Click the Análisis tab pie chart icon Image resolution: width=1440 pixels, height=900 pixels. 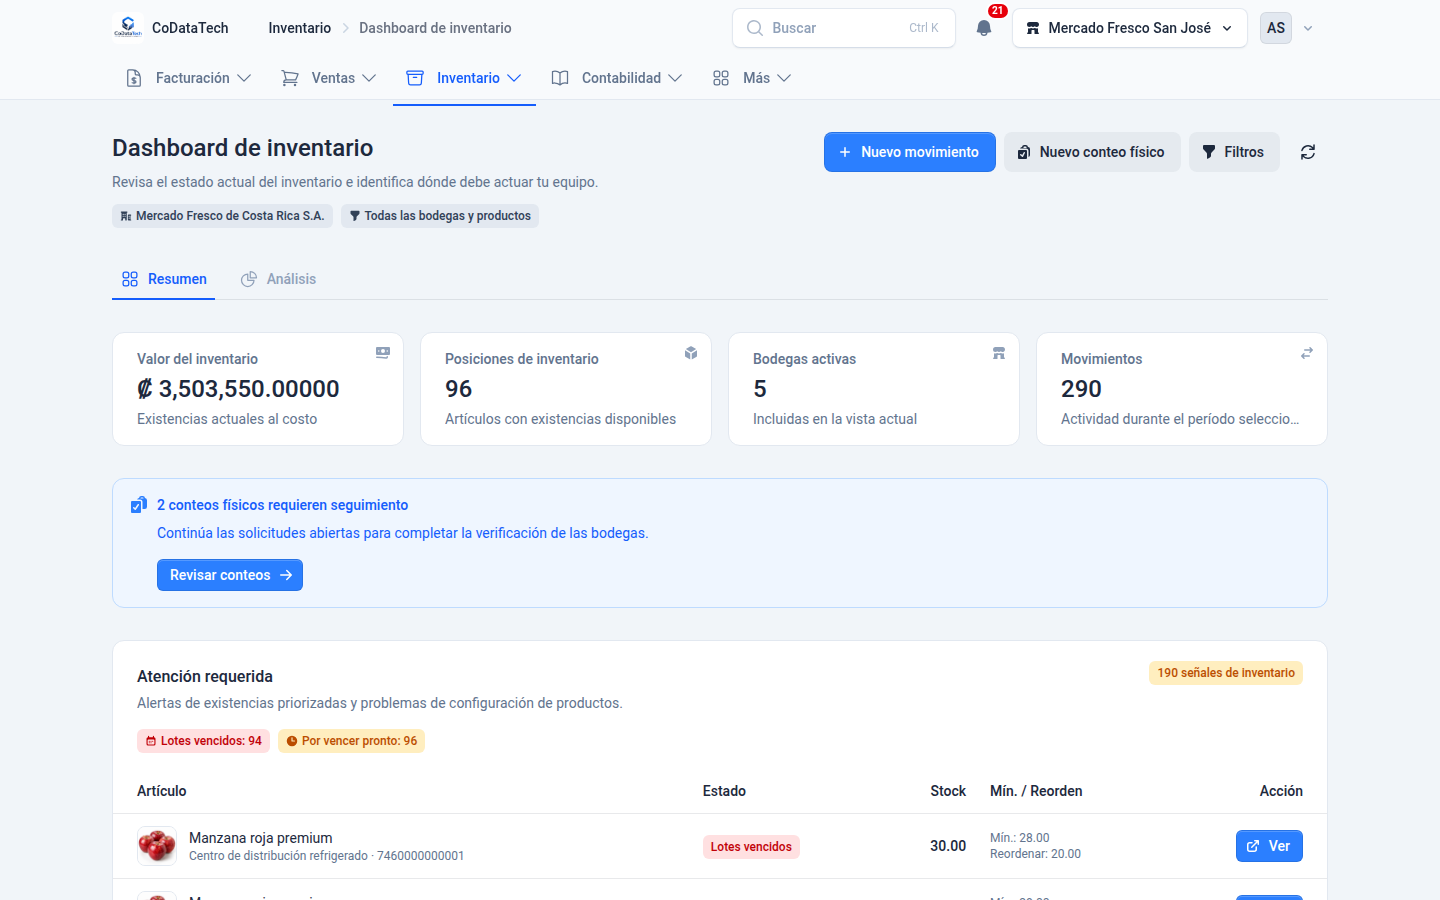[x=249, y=279]
